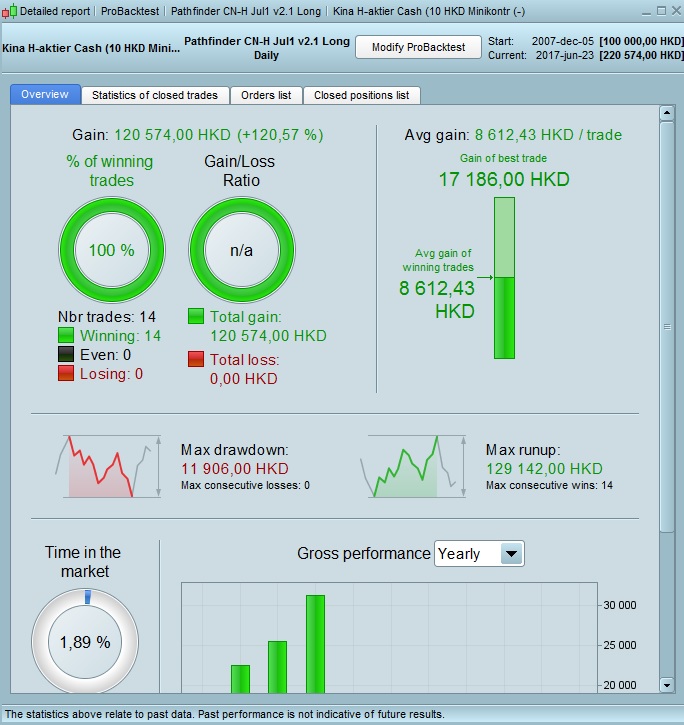Image resolution: width=684 pixels, height=725 pixels.
Task: Open Statistics of closed trades tab
Action: pos(155,95)
